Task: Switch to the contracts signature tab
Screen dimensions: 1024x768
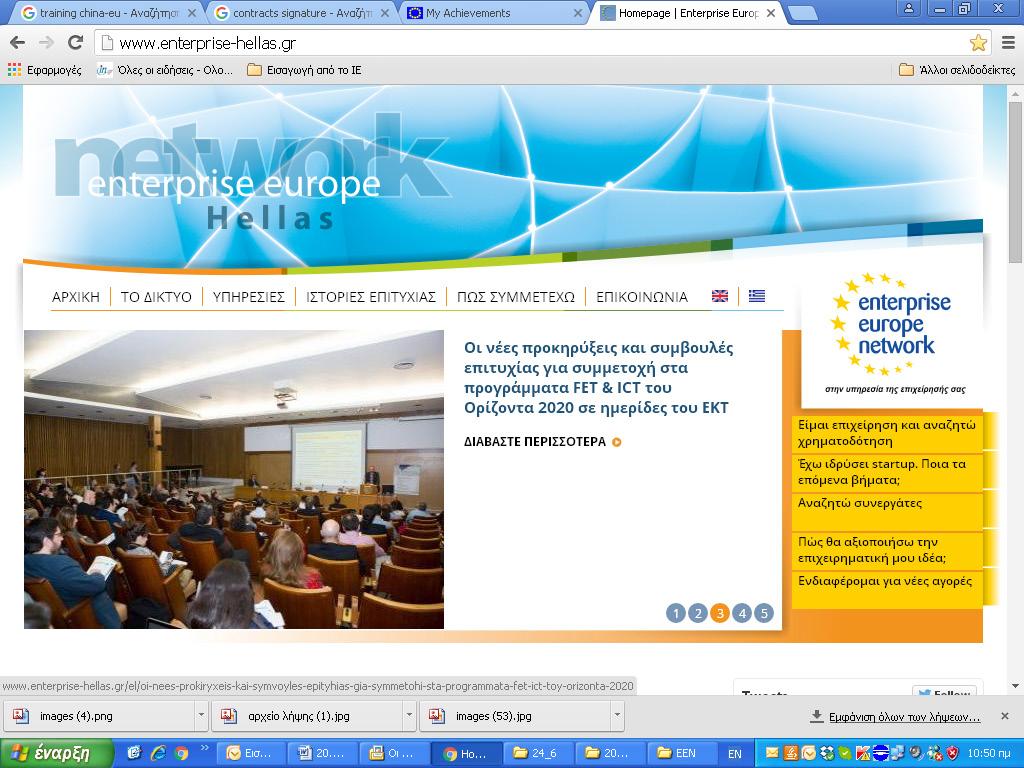Action: 301,13
